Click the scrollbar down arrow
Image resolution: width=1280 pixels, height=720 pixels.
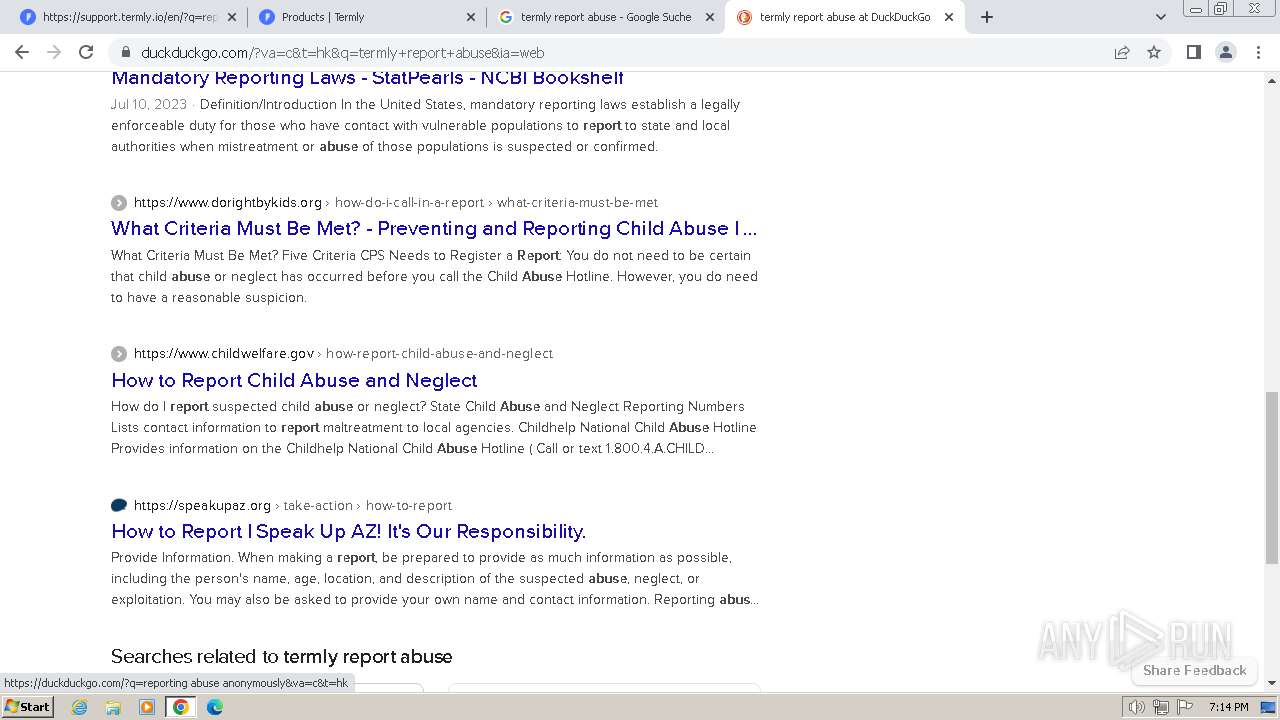click(1272, 683)
